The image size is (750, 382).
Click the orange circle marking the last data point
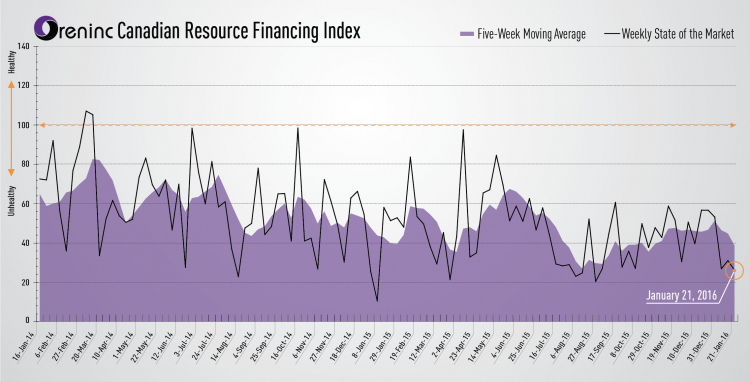coord(734,271)
